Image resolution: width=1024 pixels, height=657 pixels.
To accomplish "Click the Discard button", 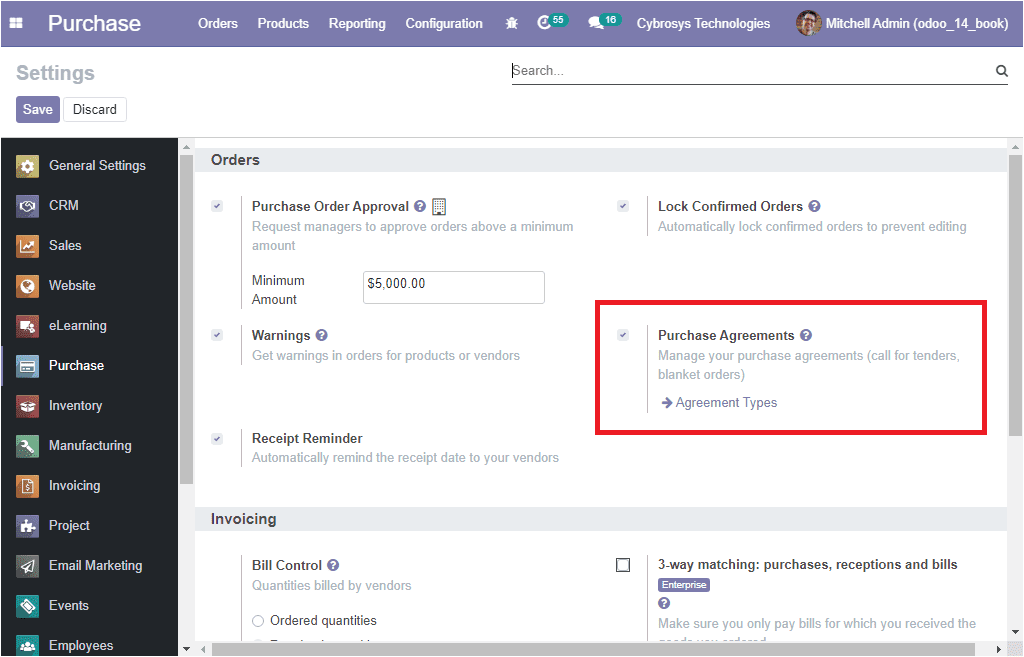I will coord(95,110).
